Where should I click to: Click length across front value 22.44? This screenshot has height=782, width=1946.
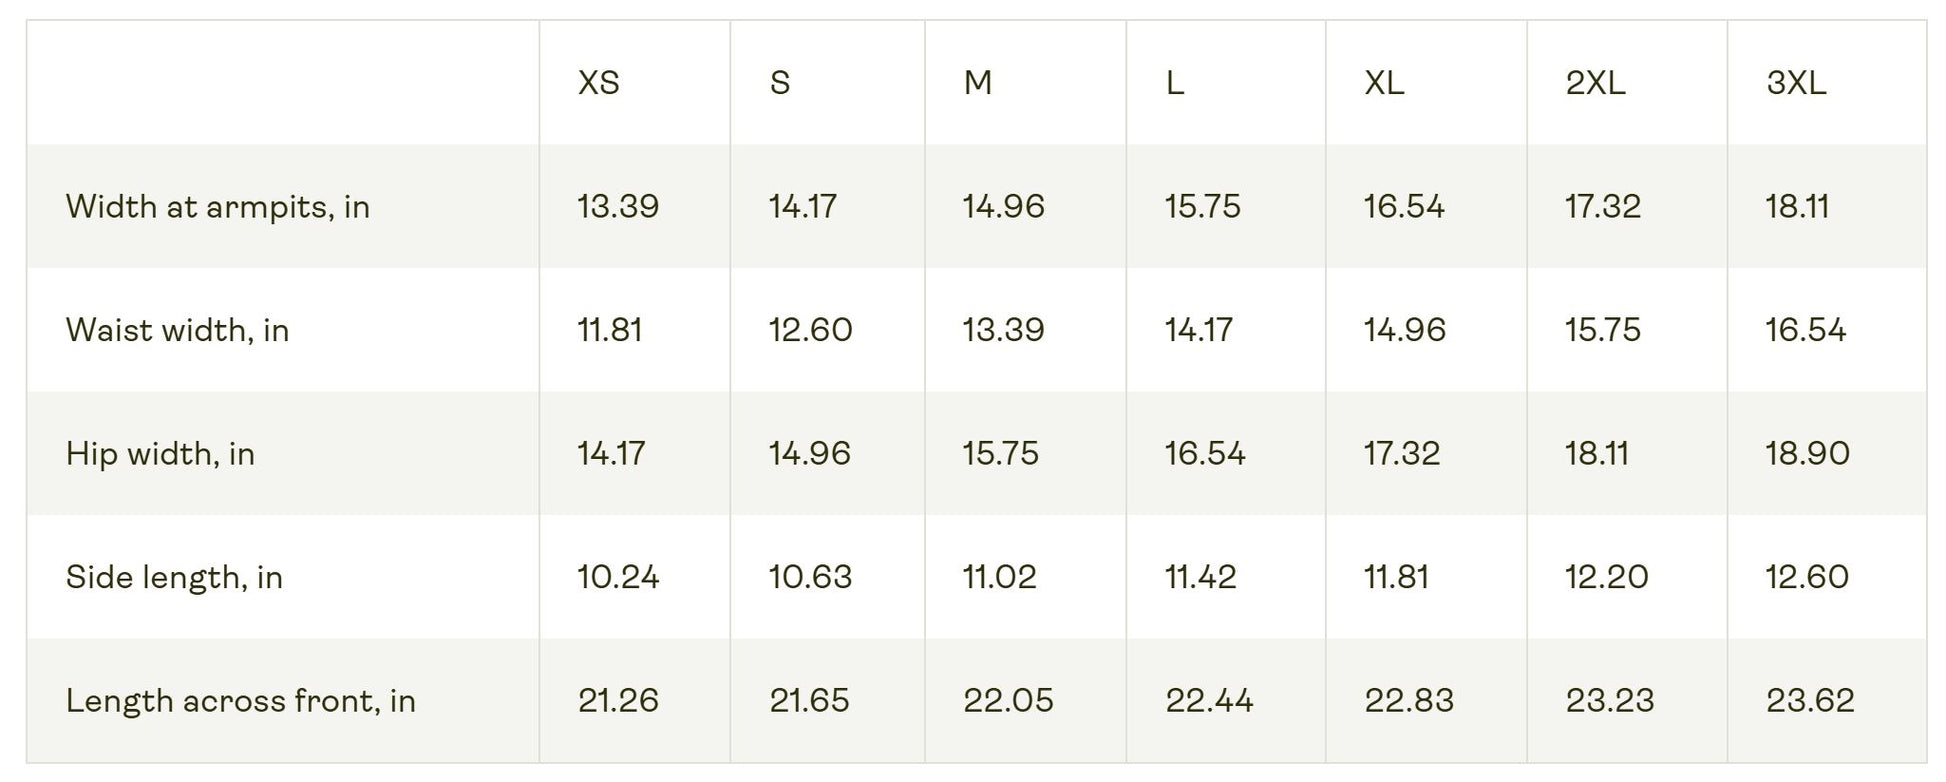(x=1209, y=701)
